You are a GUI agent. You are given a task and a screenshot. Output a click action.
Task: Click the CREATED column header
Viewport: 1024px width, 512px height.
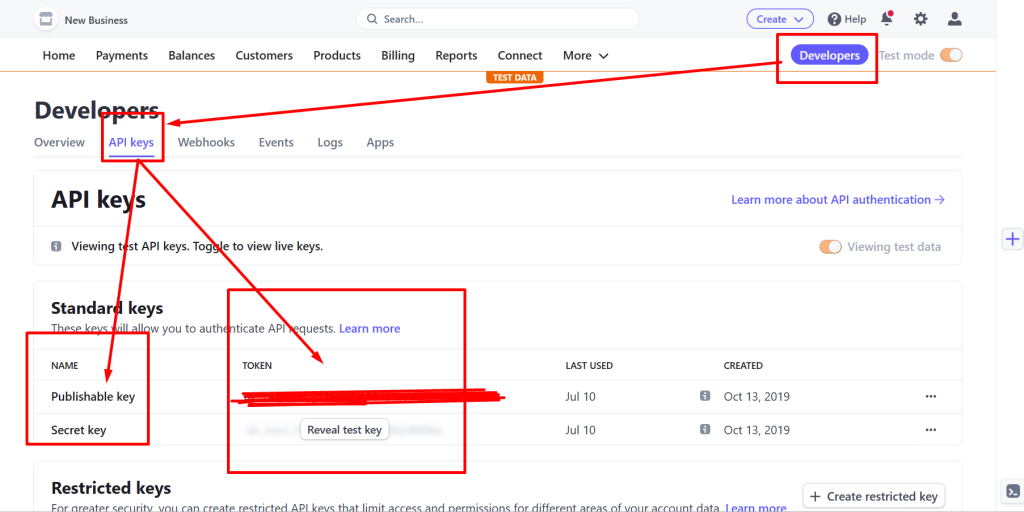(743, 366)
